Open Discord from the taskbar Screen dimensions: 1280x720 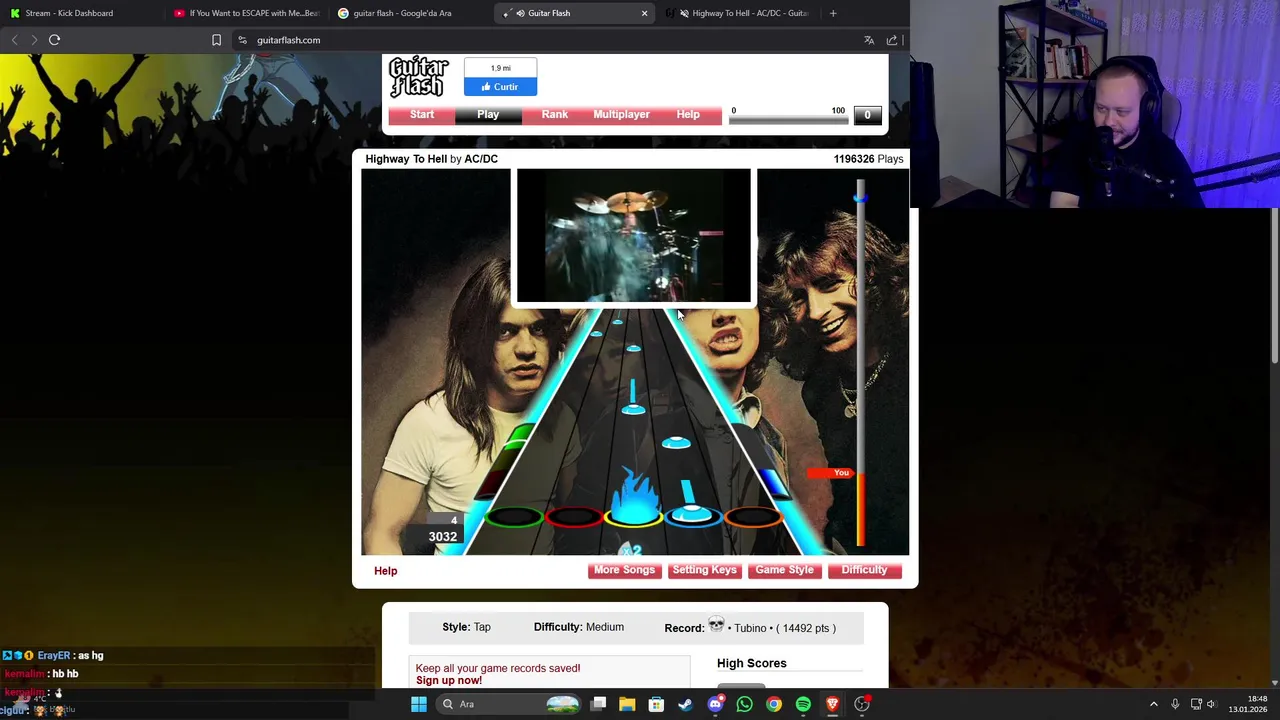[x=715, y=704]
